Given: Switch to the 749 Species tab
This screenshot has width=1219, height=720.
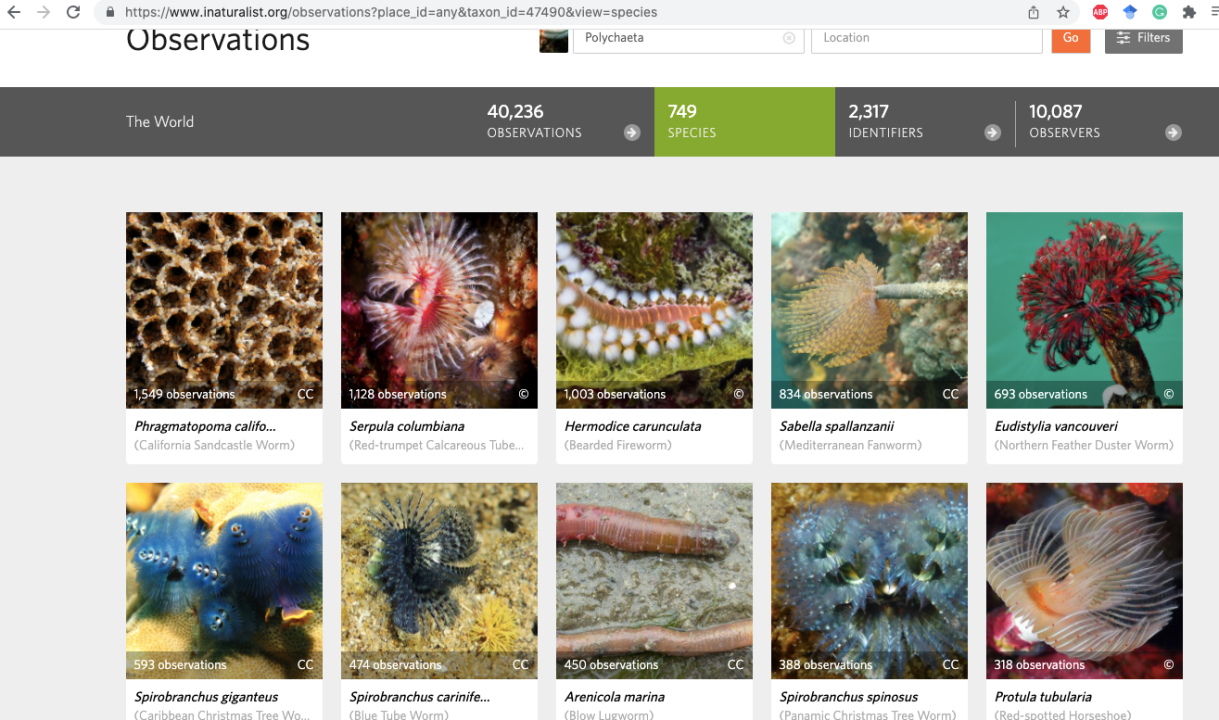Looking at the screenshot, I should tap(744, 121).
